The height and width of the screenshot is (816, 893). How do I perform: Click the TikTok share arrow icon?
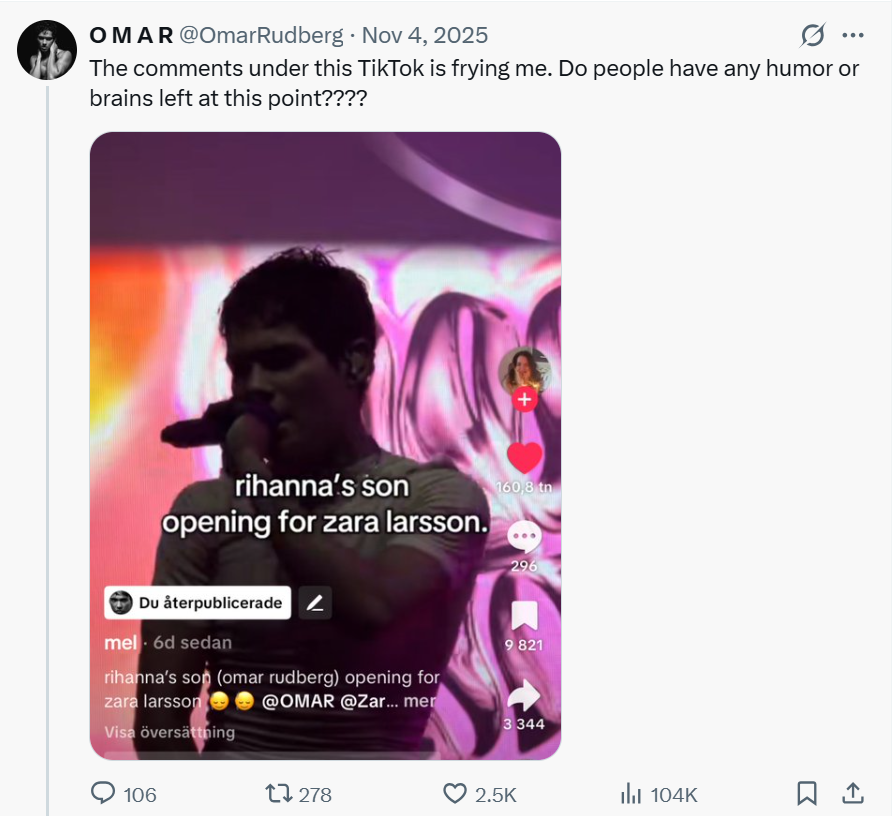click(x=524, y=696)
